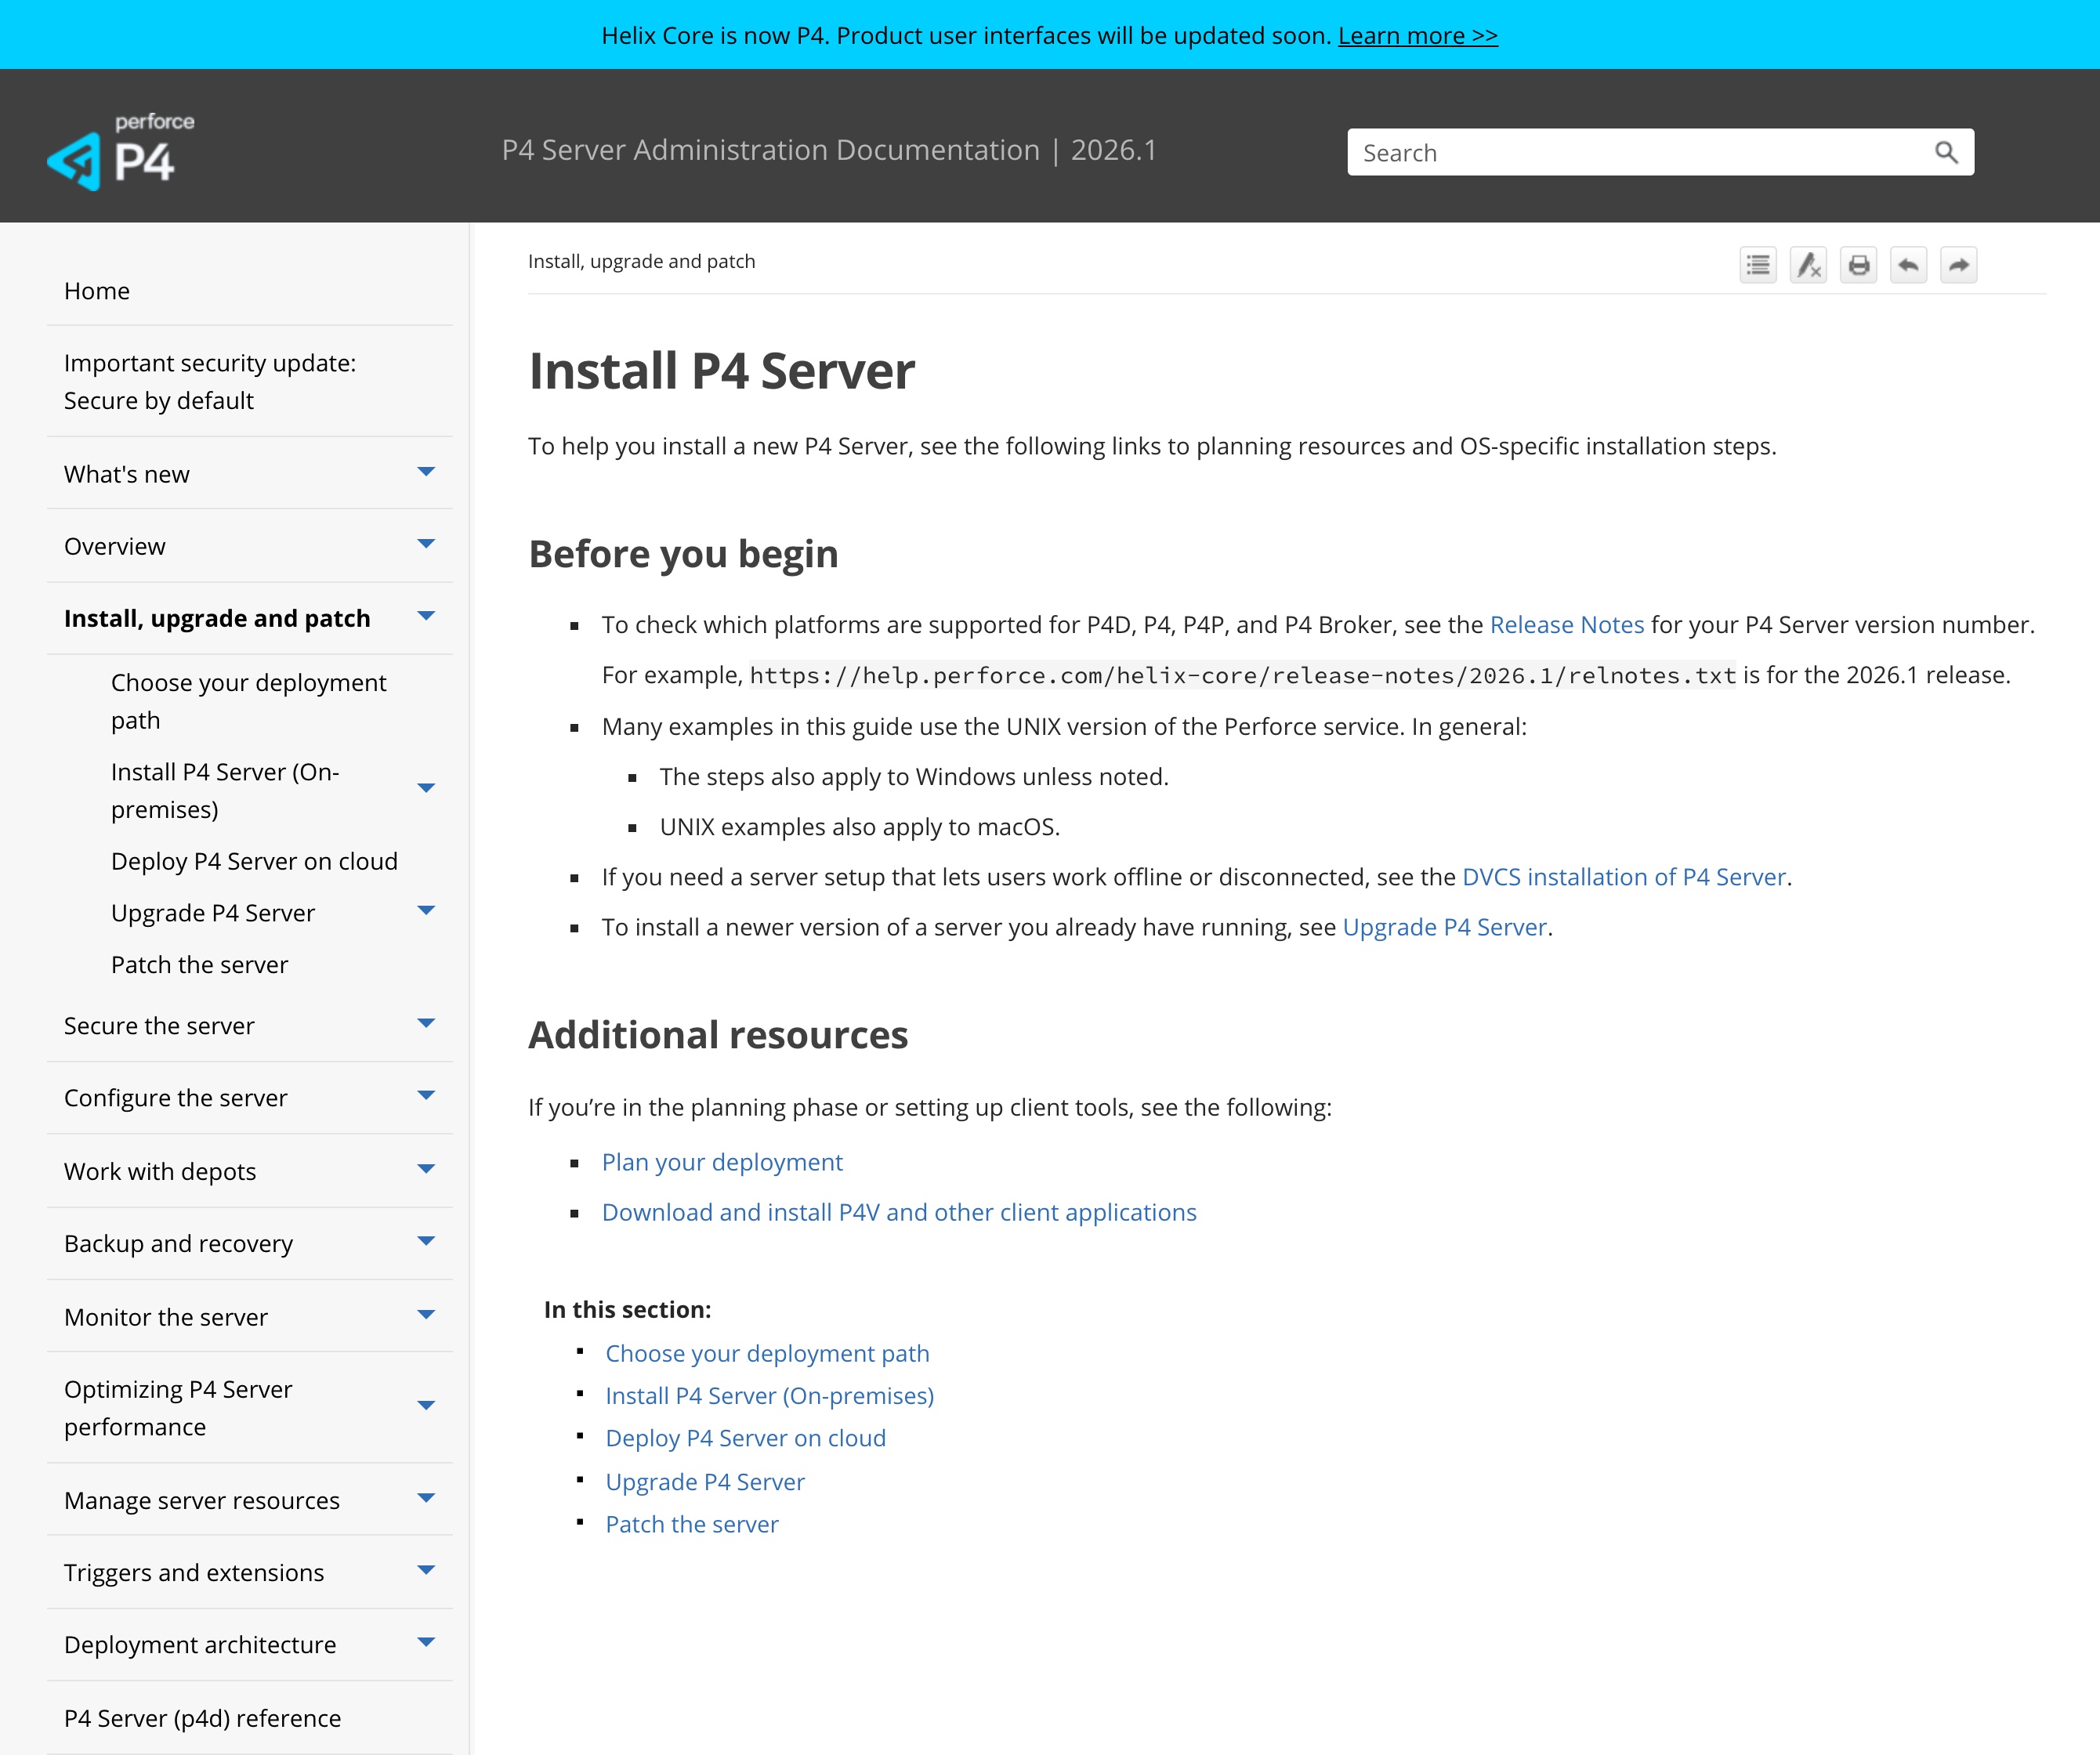2100x1755 pixels.
Task: Expand Secure the server arrow
Action: pos(426,1023)
